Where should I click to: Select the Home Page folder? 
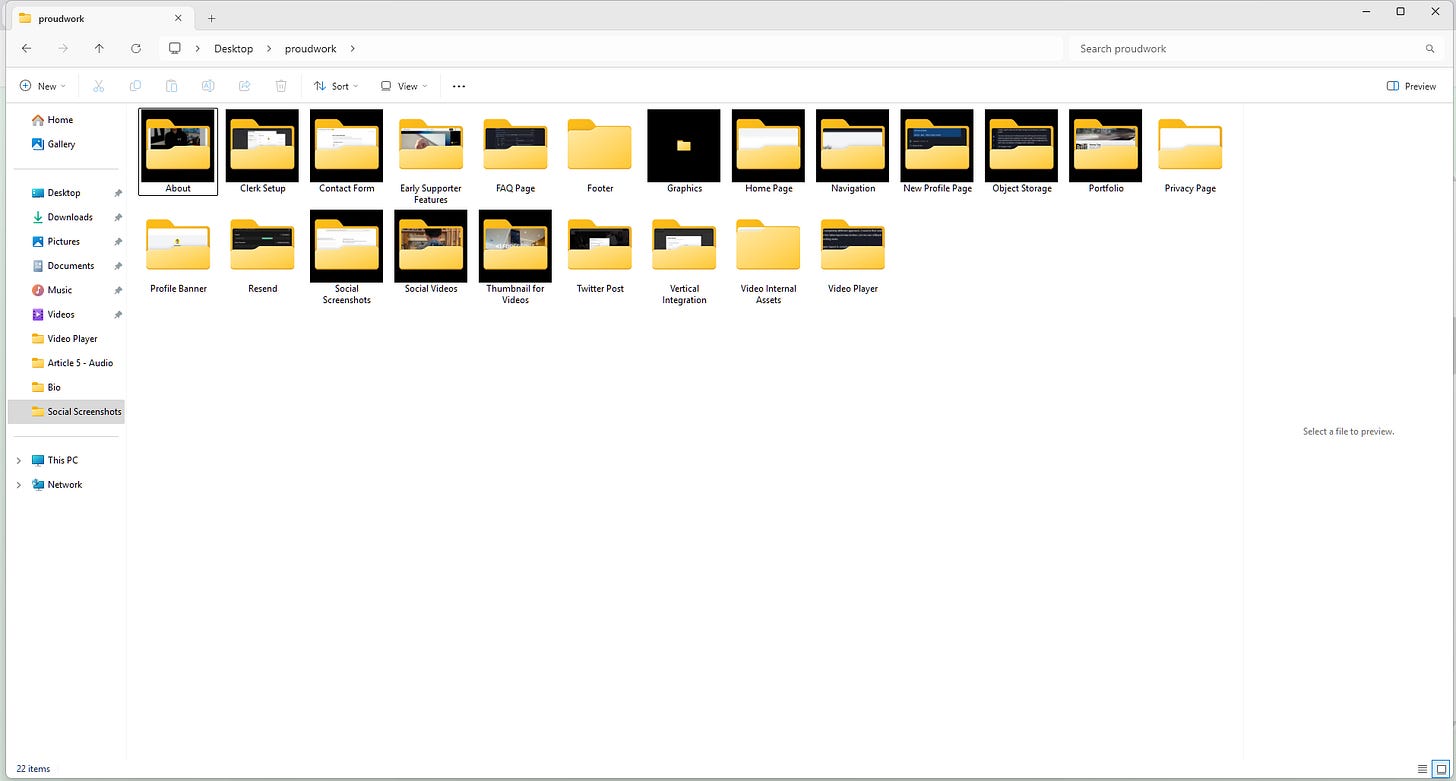click(769, 151)
